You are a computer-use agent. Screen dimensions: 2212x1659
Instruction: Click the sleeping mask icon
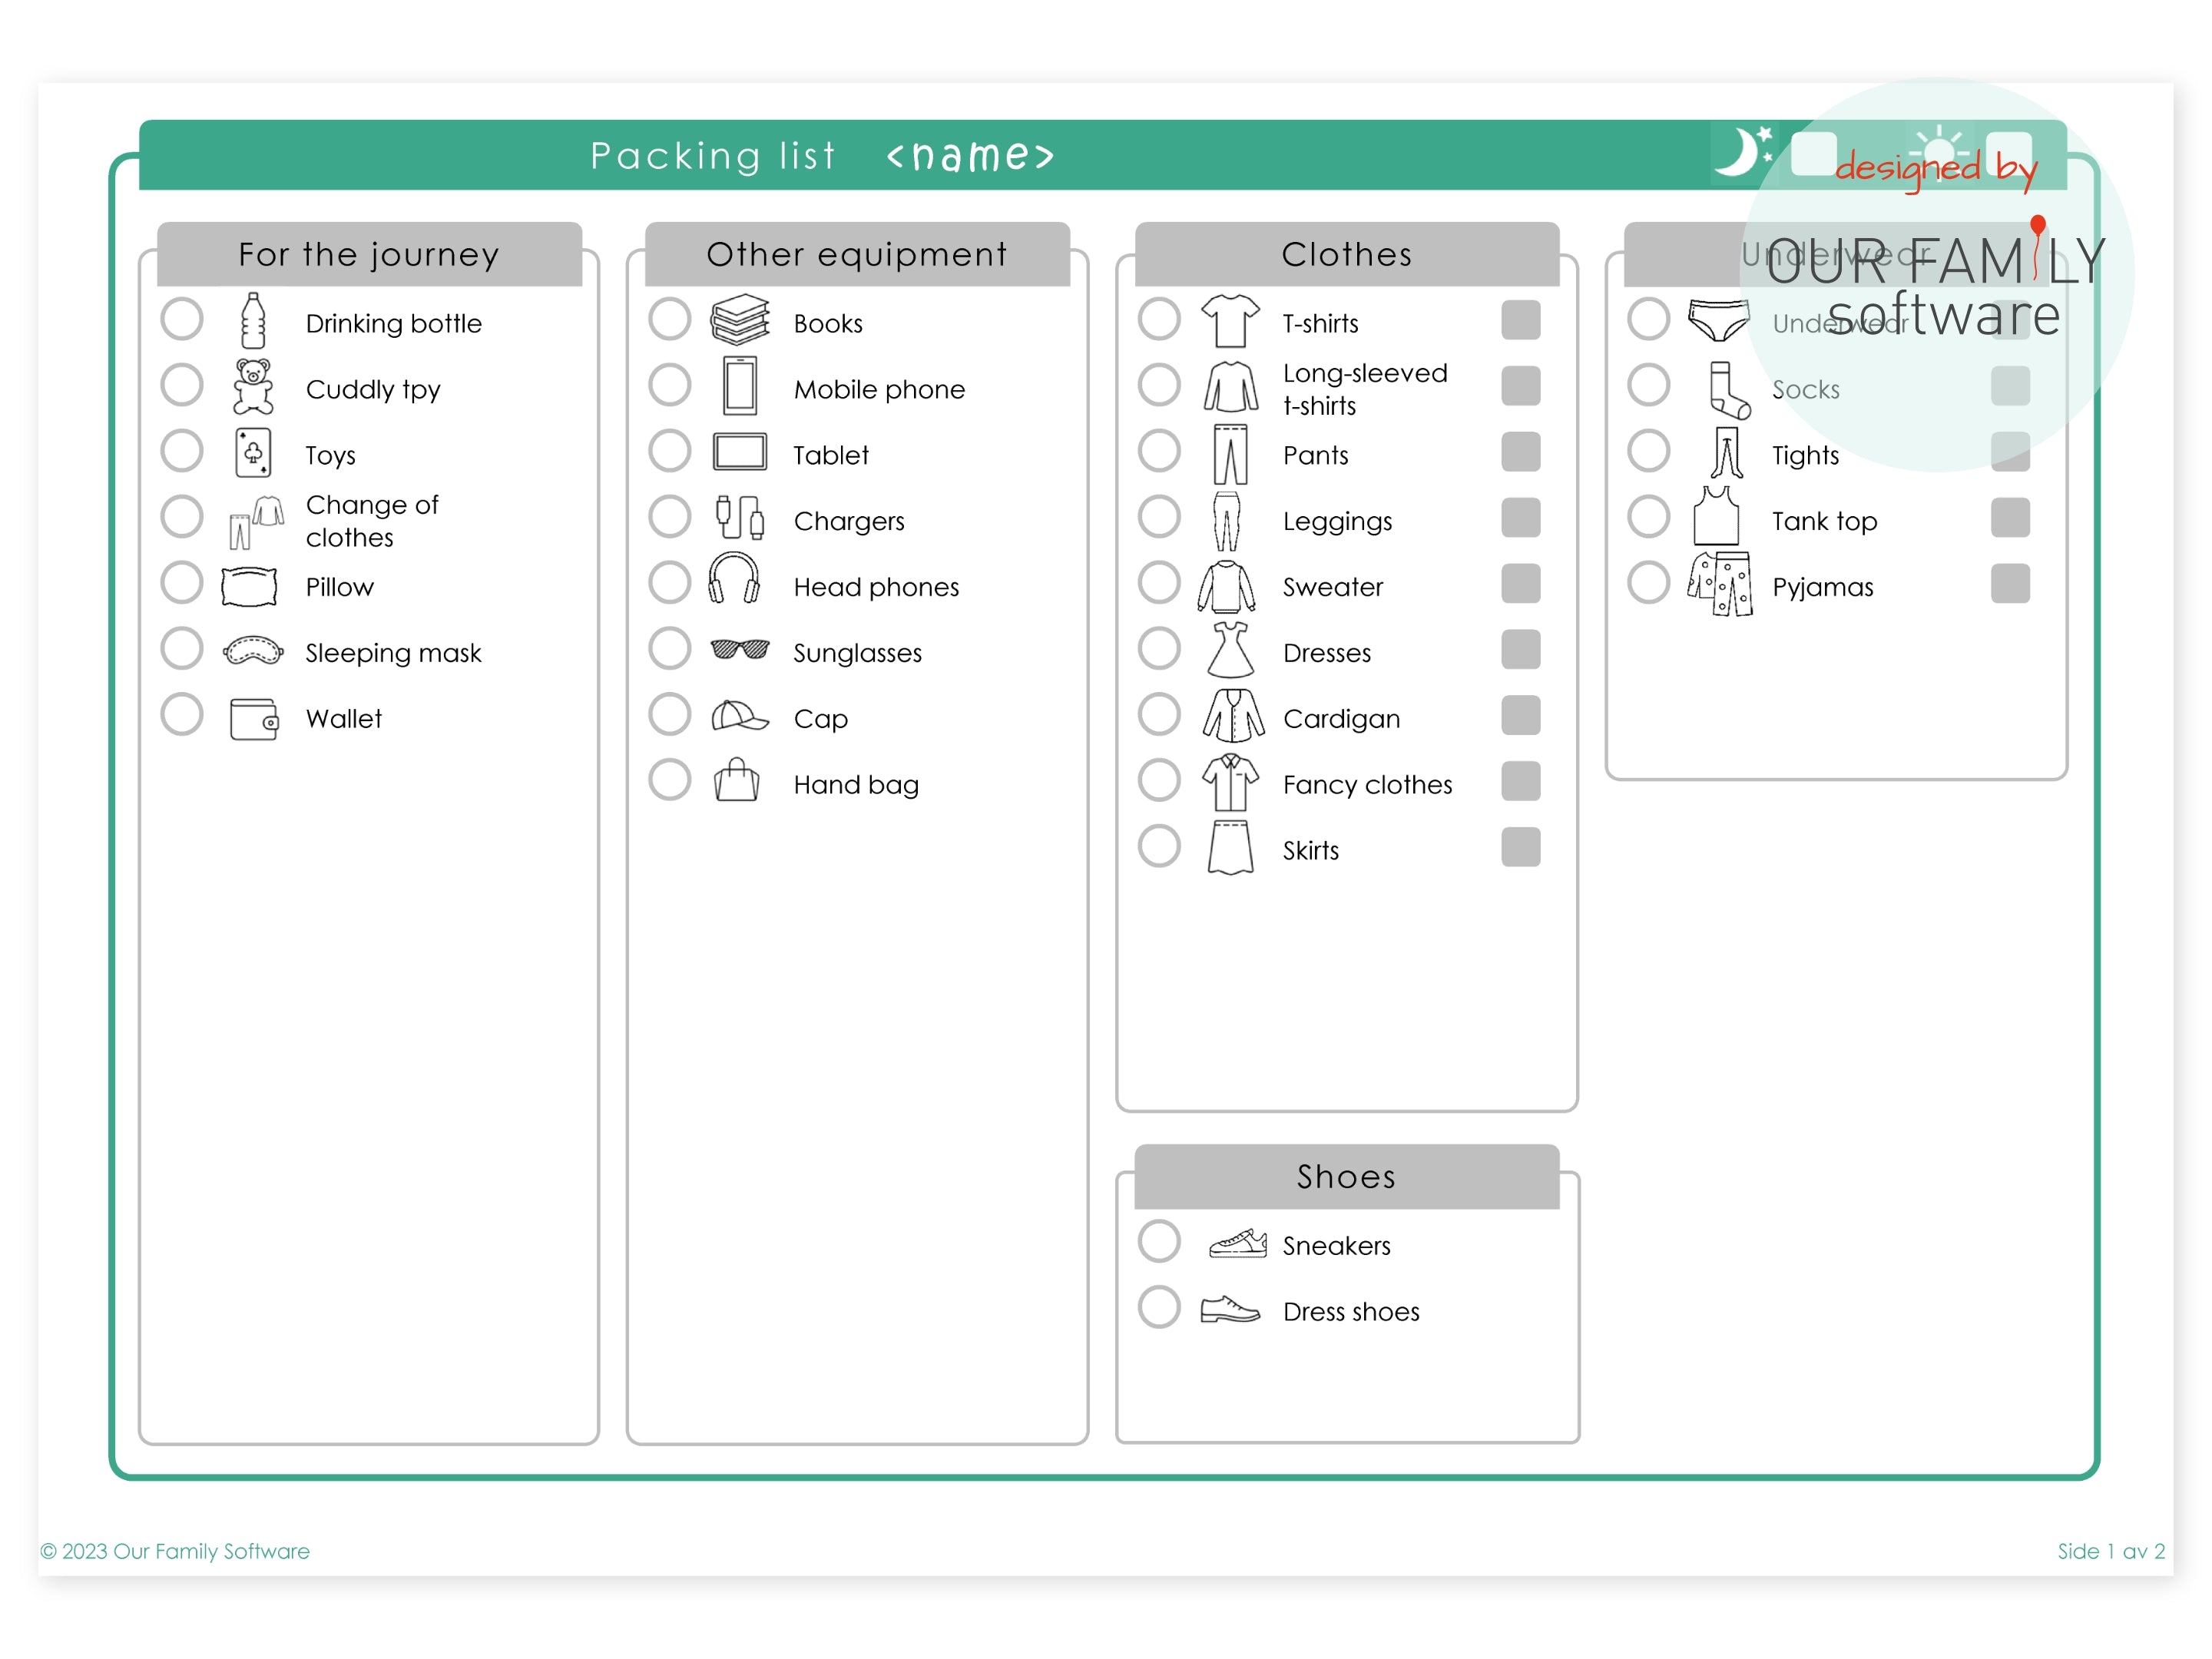point(253,651)
